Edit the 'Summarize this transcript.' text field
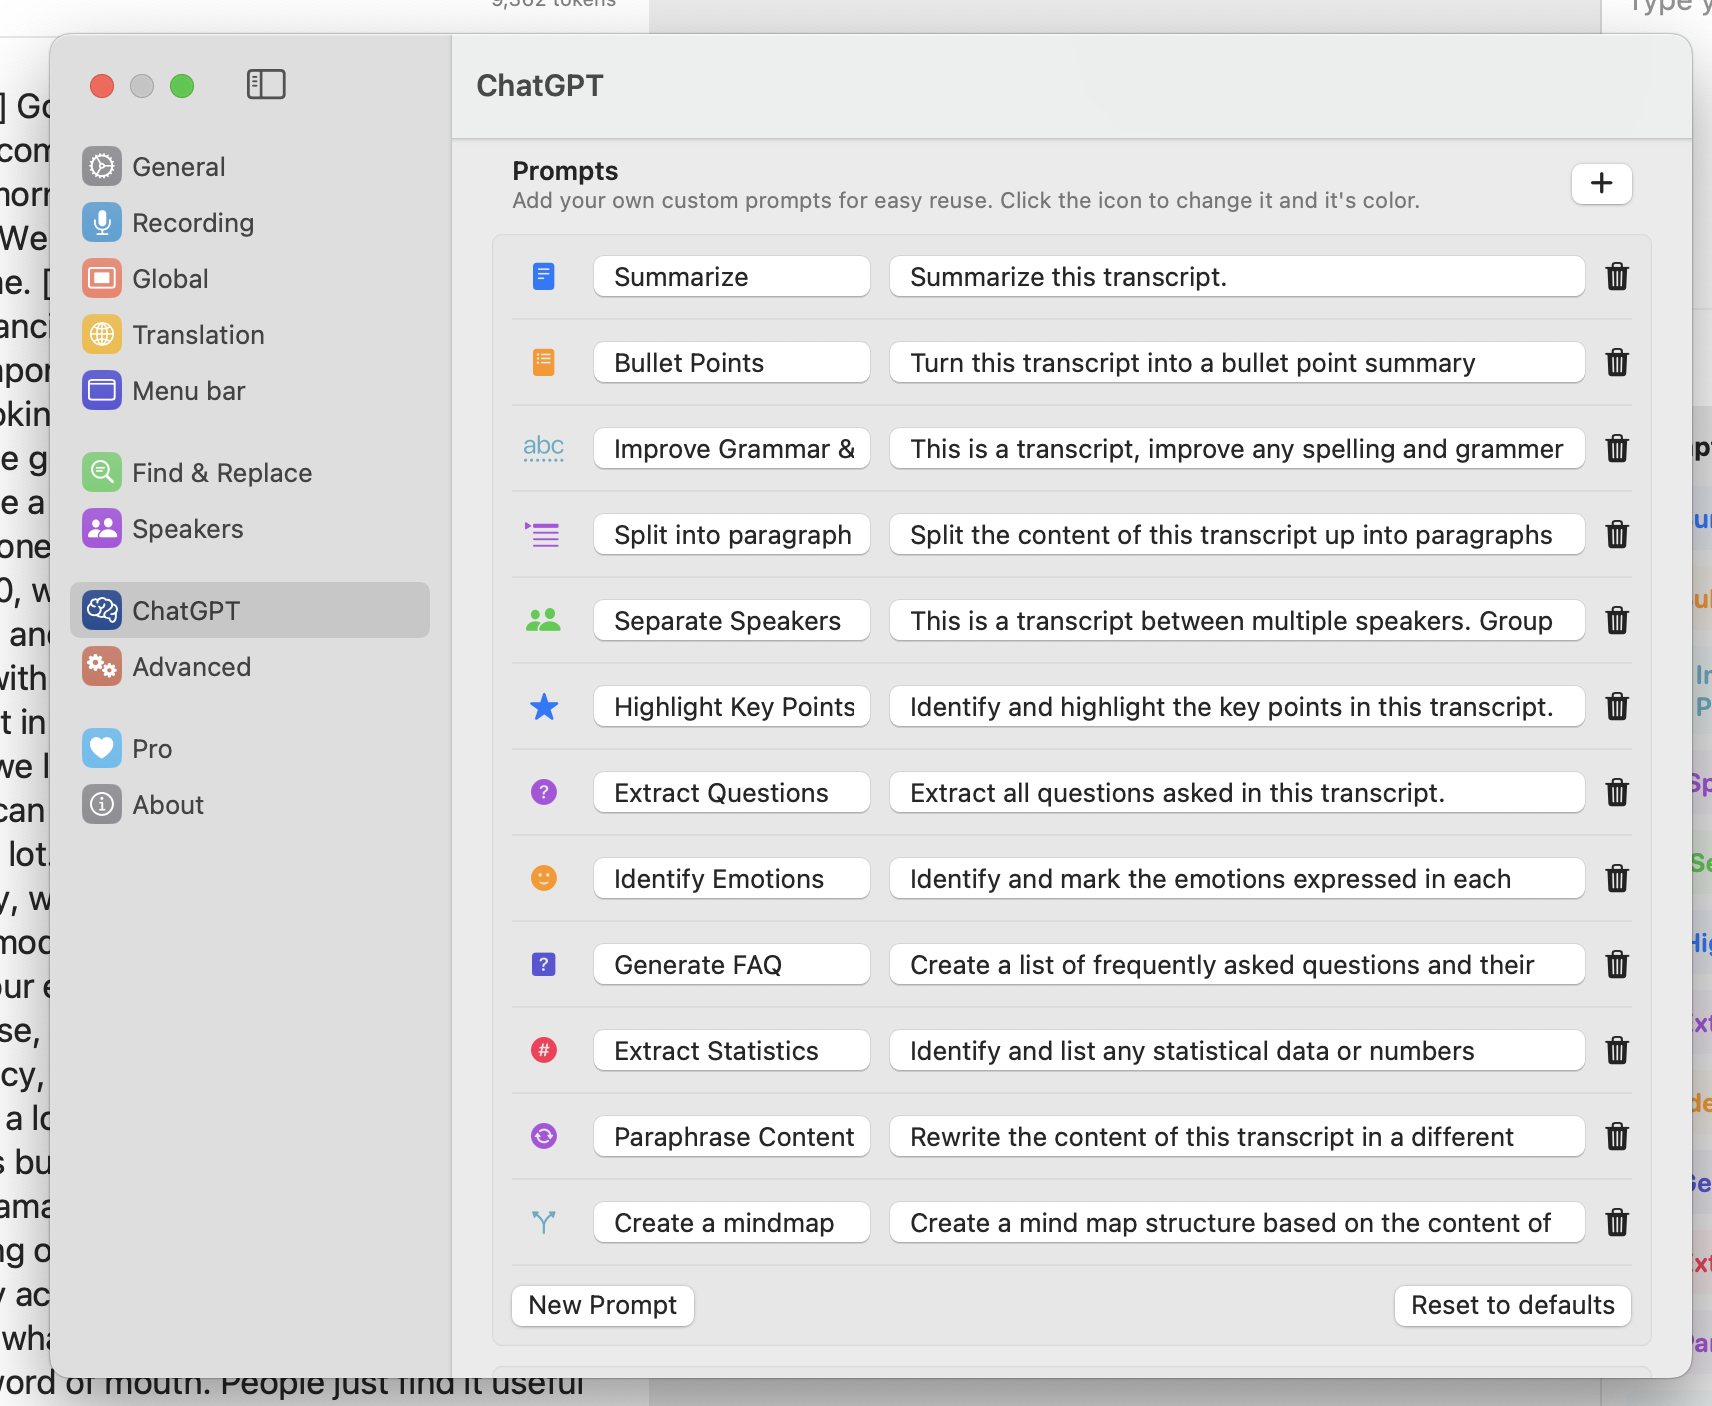 (x=1237, y=276)
